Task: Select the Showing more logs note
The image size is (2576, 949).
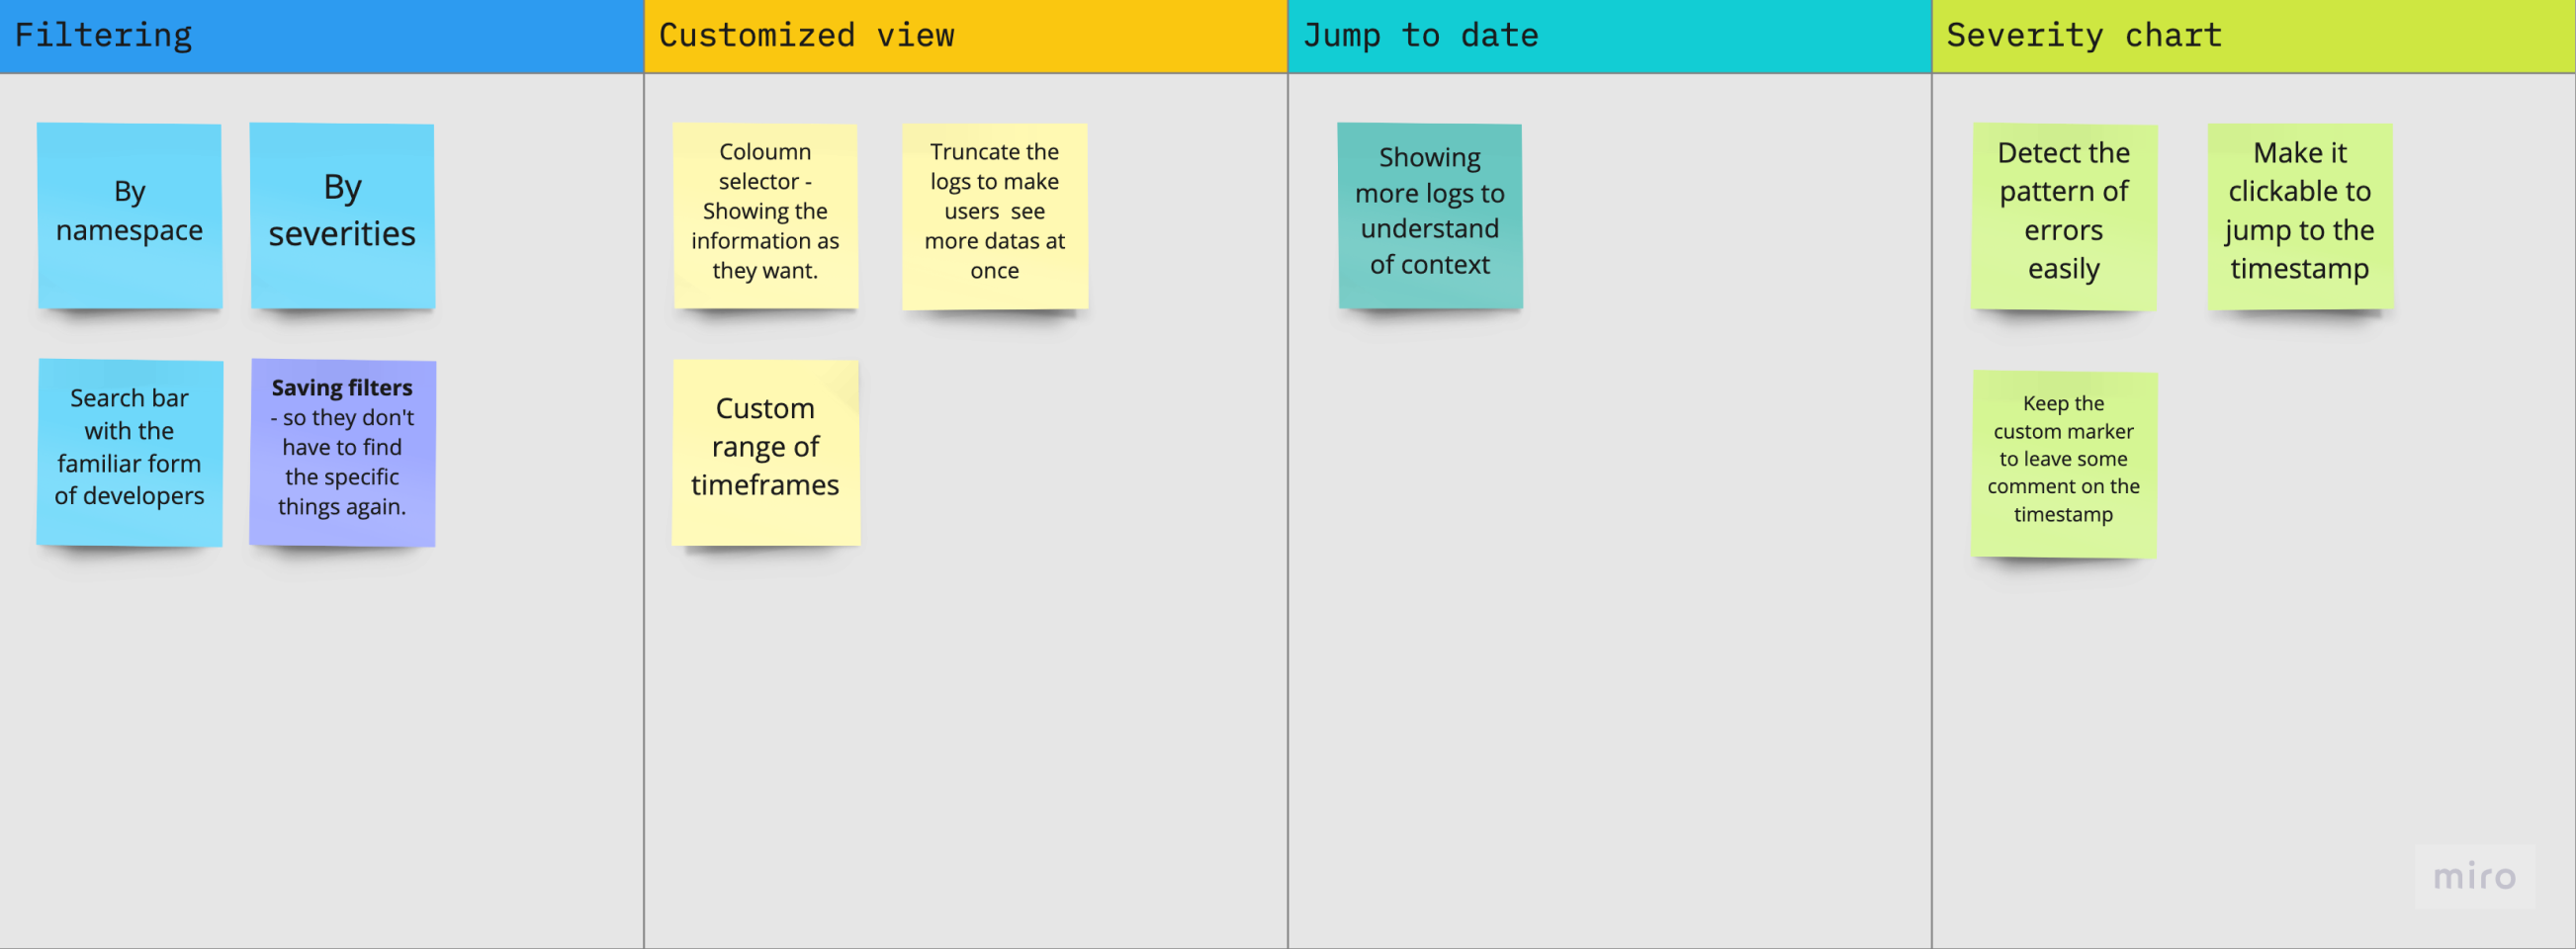Action: coord(1429,214)
